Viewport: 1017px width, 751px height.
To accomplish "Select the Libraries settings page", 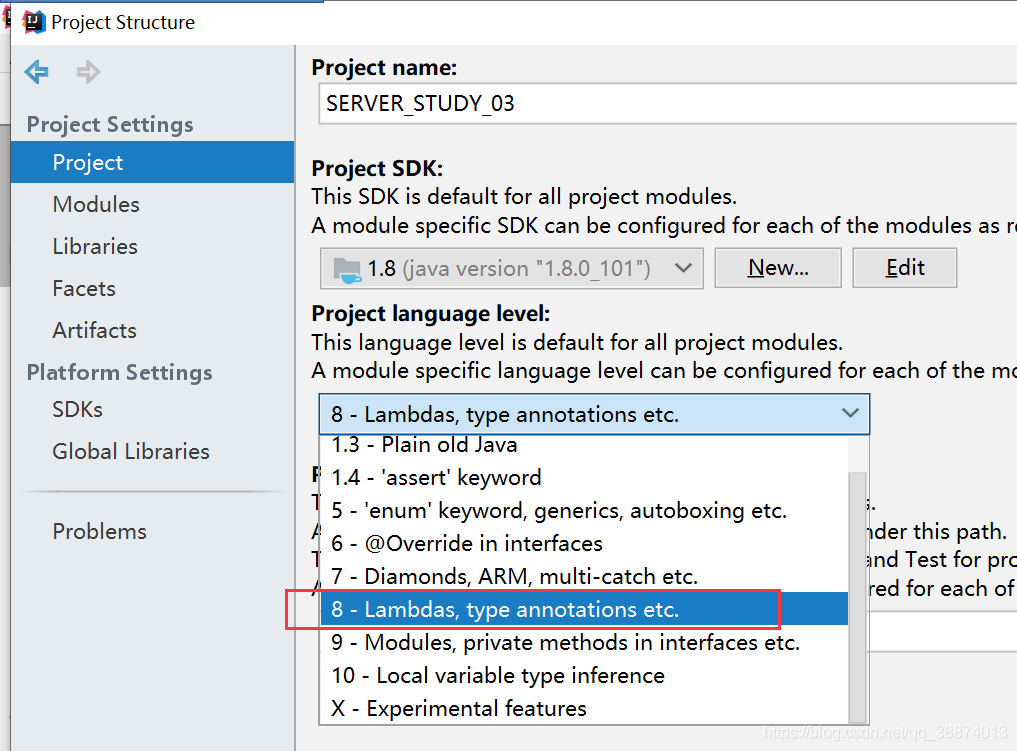I will [x=95, y=246].
